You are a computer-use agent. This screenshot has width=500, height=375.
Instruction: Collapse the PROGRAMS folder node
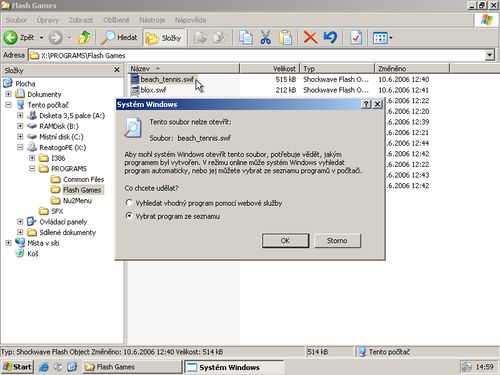[32, 169]
